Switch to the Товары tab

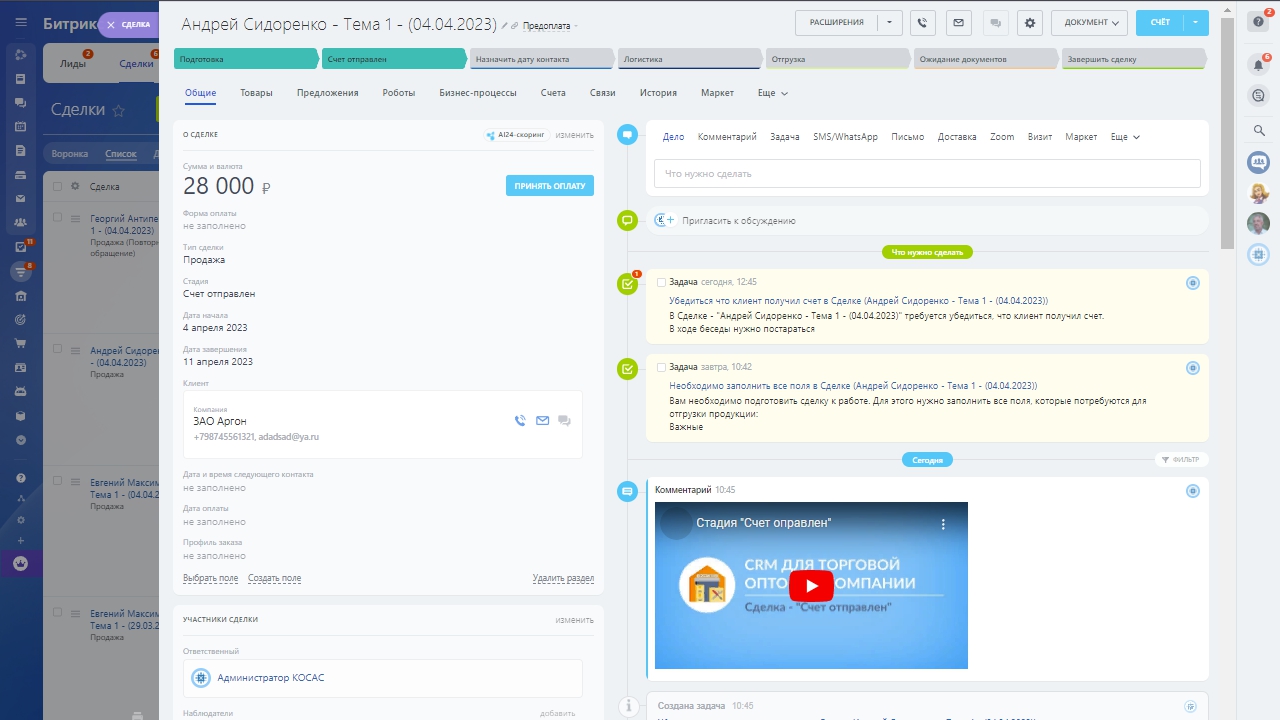coord(256,93)
